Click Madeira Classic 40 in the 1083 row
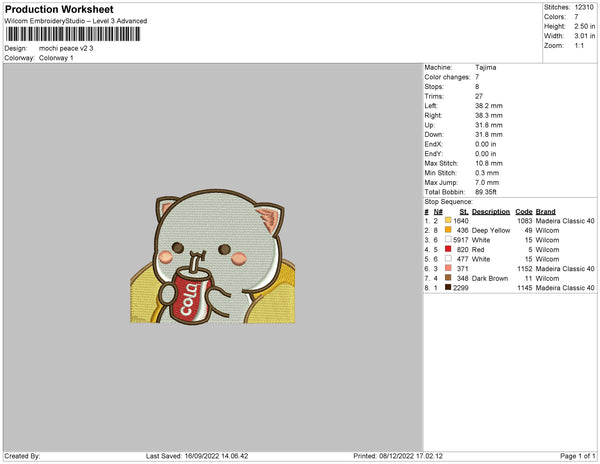Screen dimensions: 600x464 pyautogui.click(x=565, y=221)
